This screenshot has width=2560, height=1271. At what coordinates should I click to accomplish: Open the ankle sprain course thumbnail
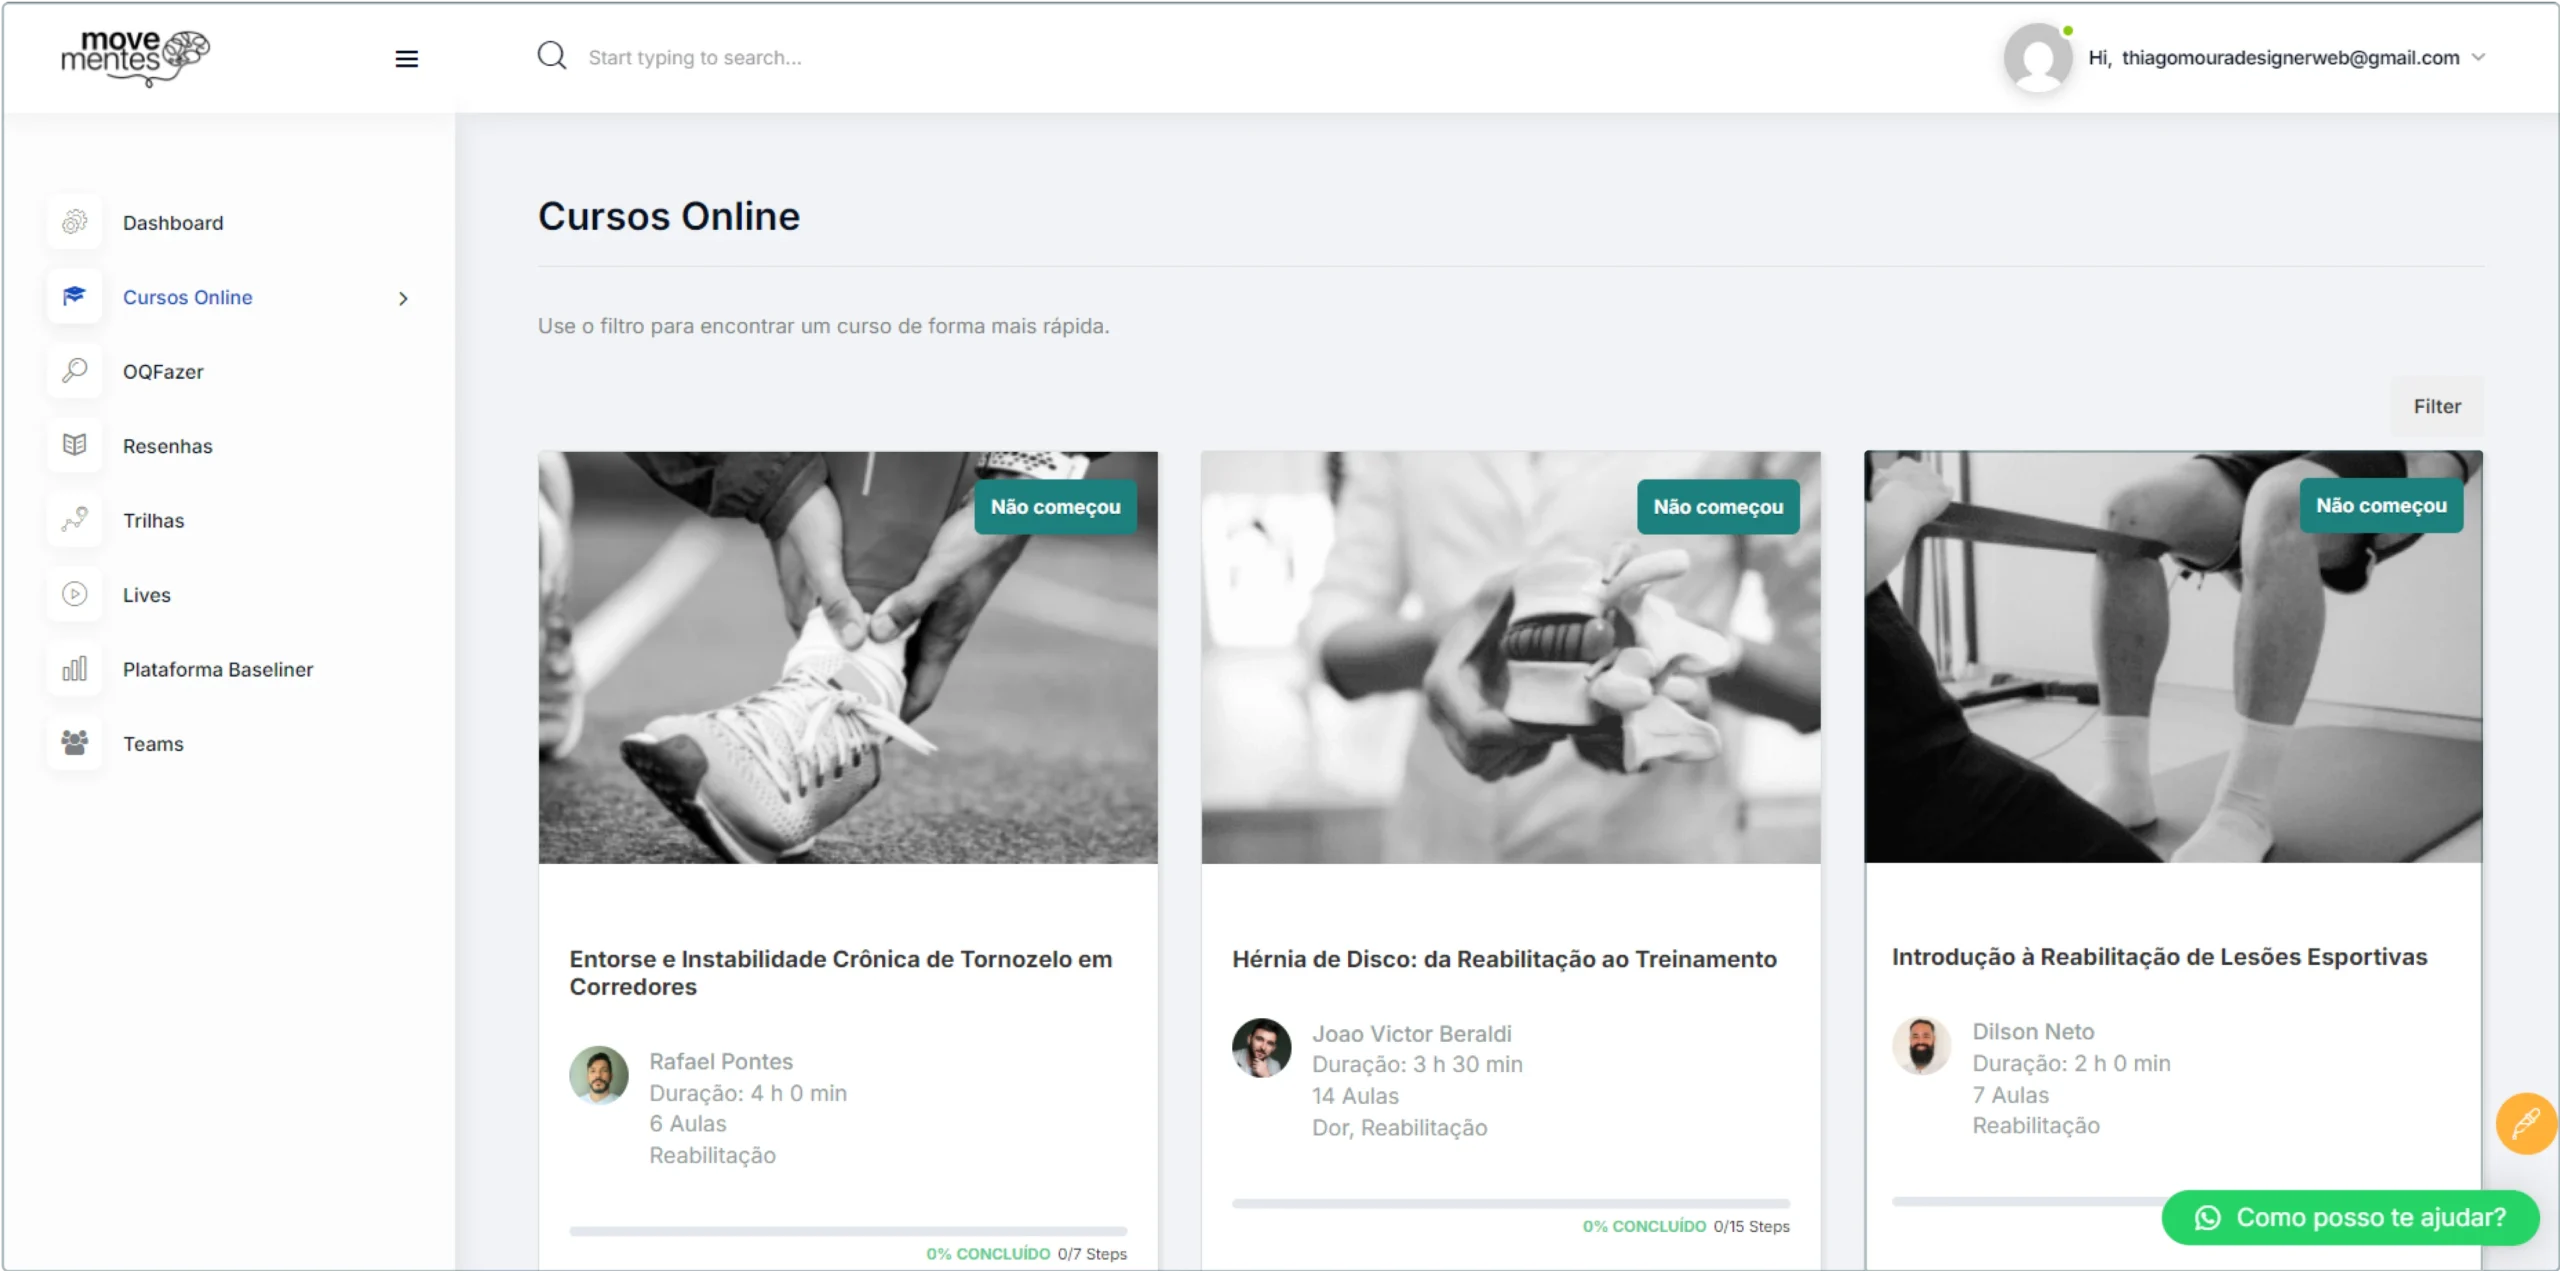[x=848, y=657]
